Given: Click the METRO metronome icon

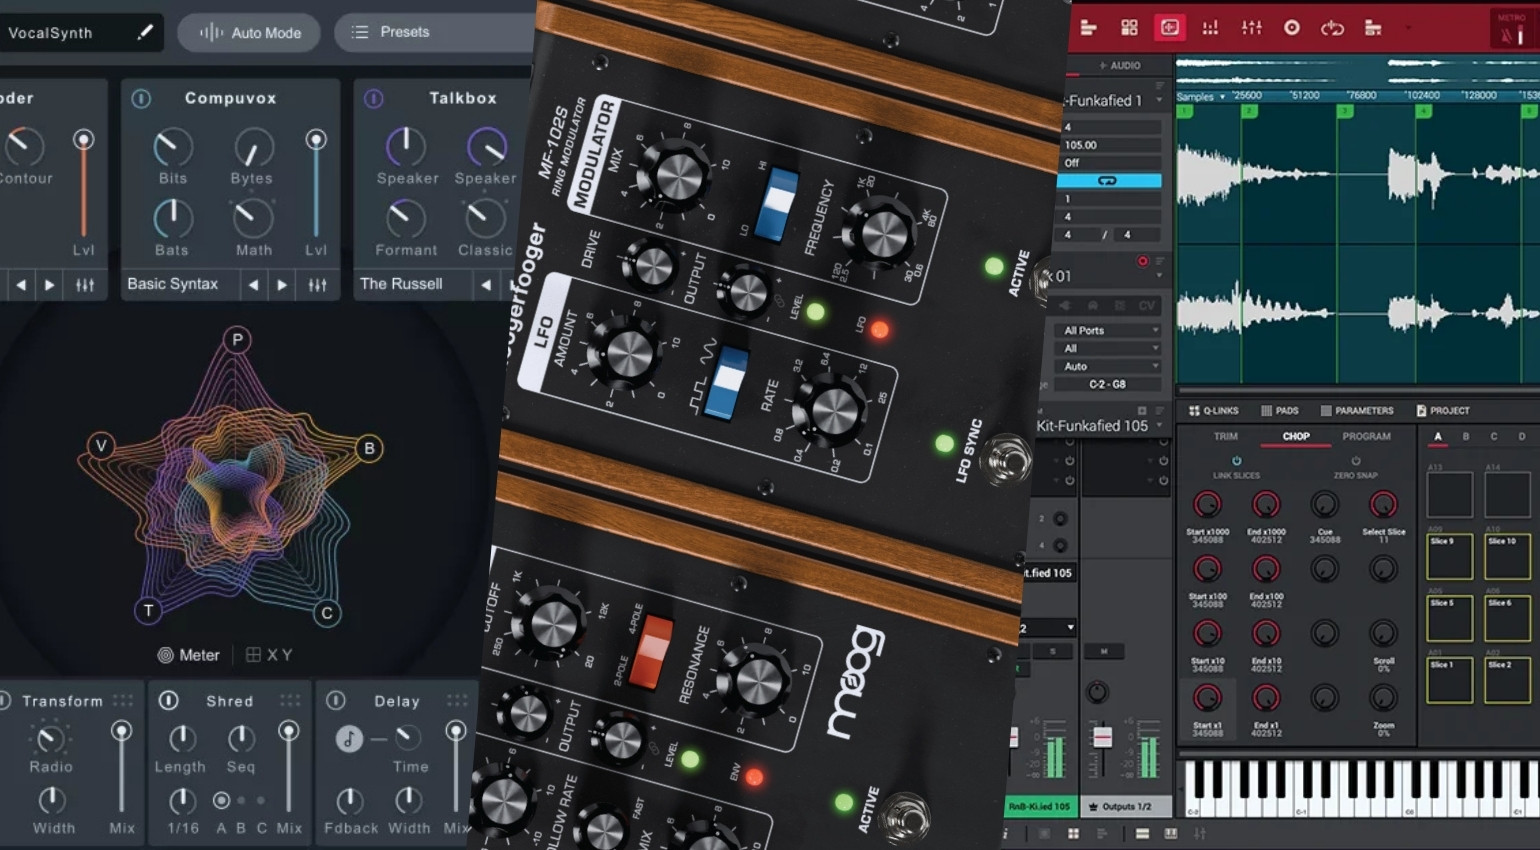Looking at the screenshot, I should click(x=1512, y=26).
